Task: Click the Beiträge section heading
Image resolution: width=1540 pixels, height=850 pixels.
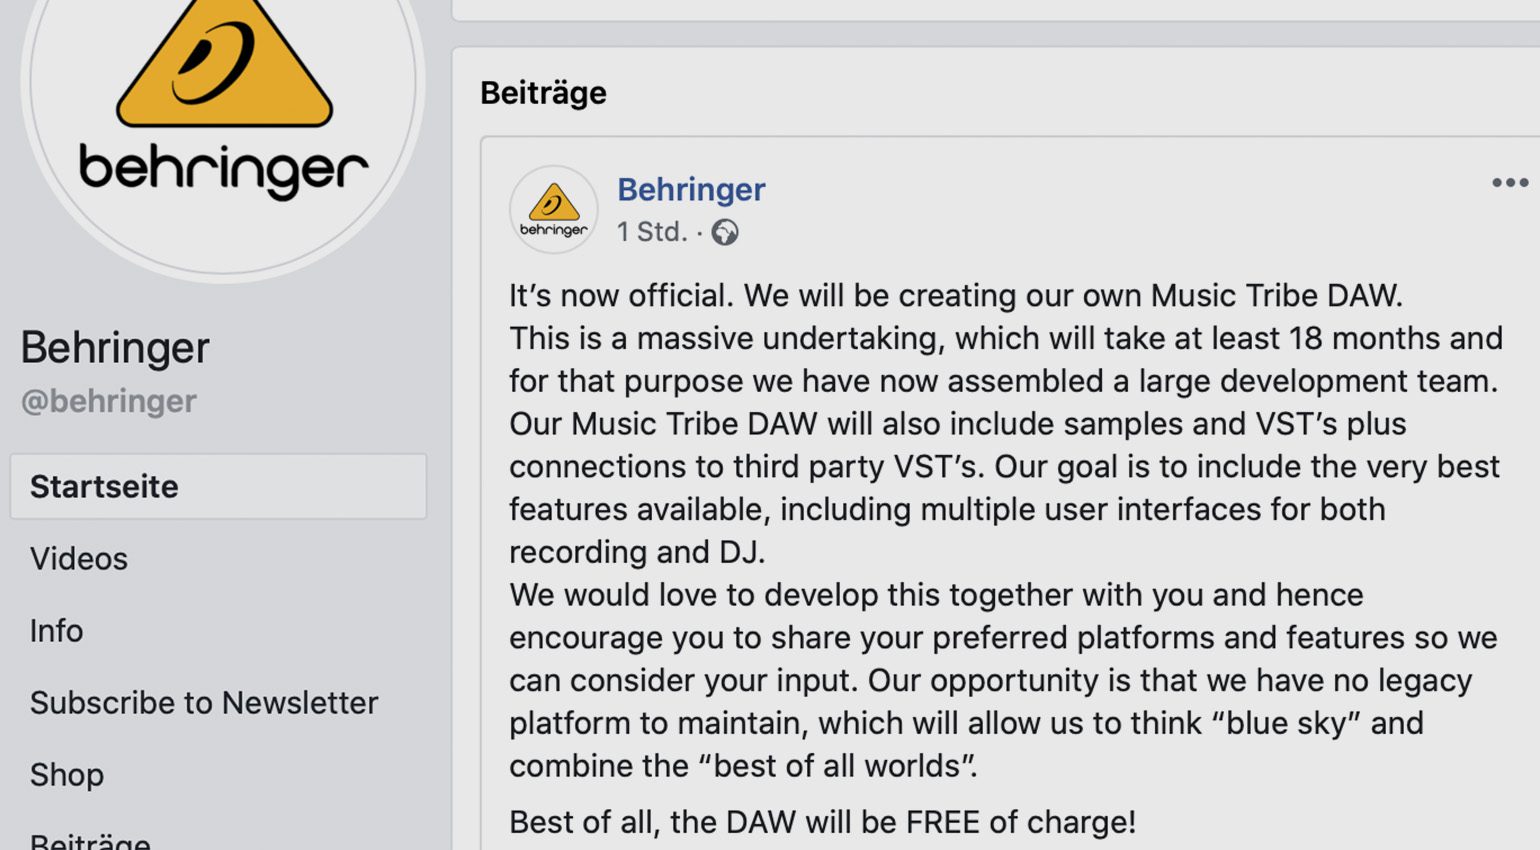Action: [x=543, y=93]
